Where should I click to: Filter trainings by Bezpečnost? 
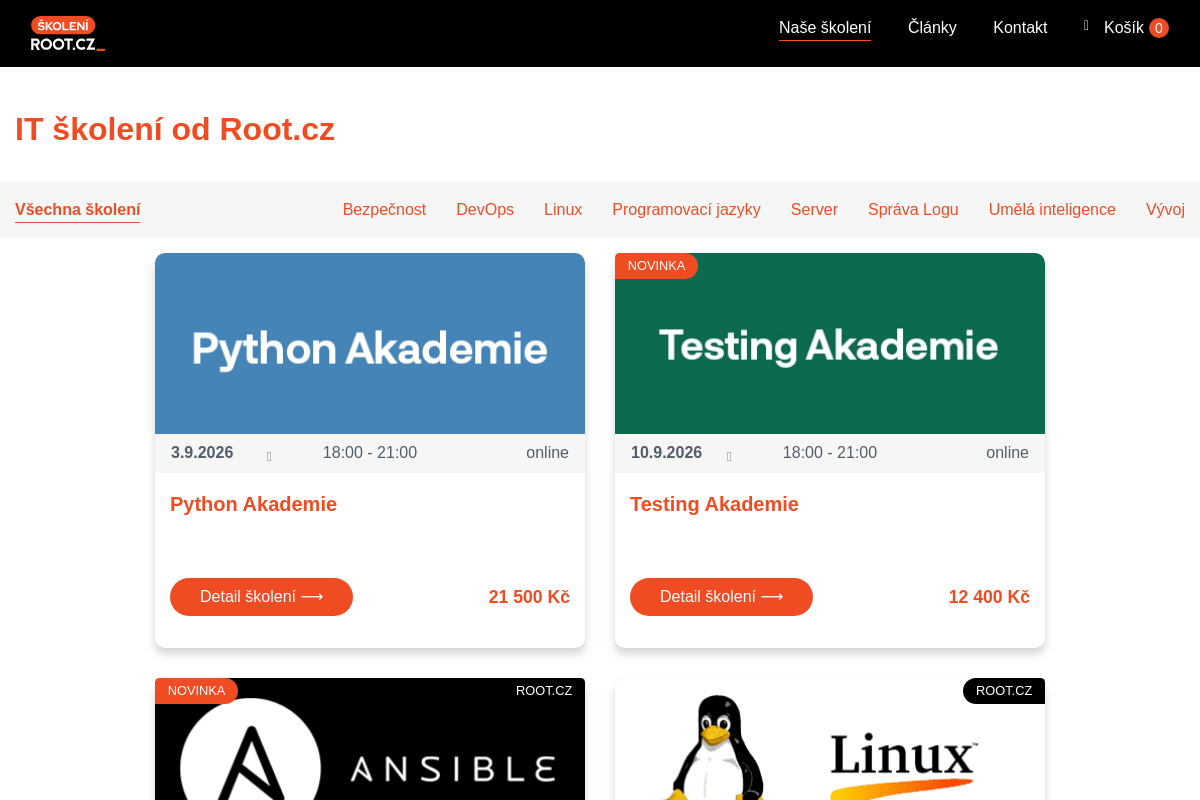coord(384,210)
